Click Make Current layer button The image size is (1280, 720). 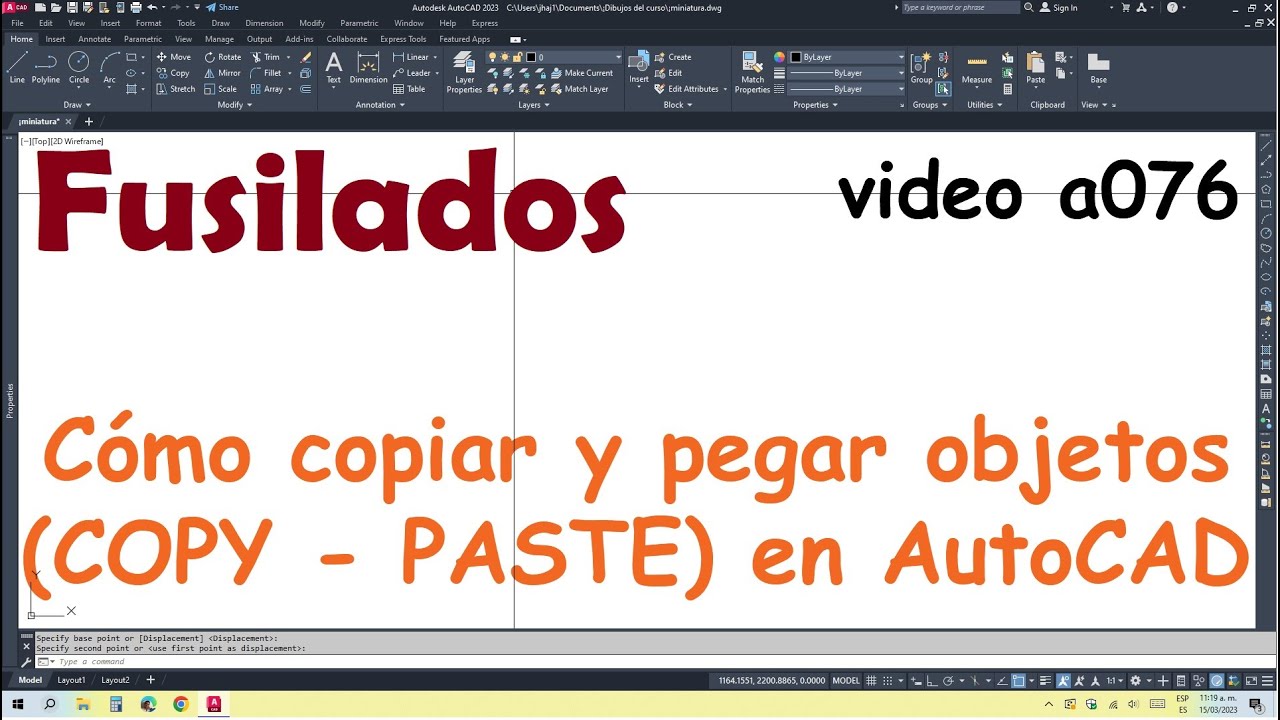(x=582, y=73)
